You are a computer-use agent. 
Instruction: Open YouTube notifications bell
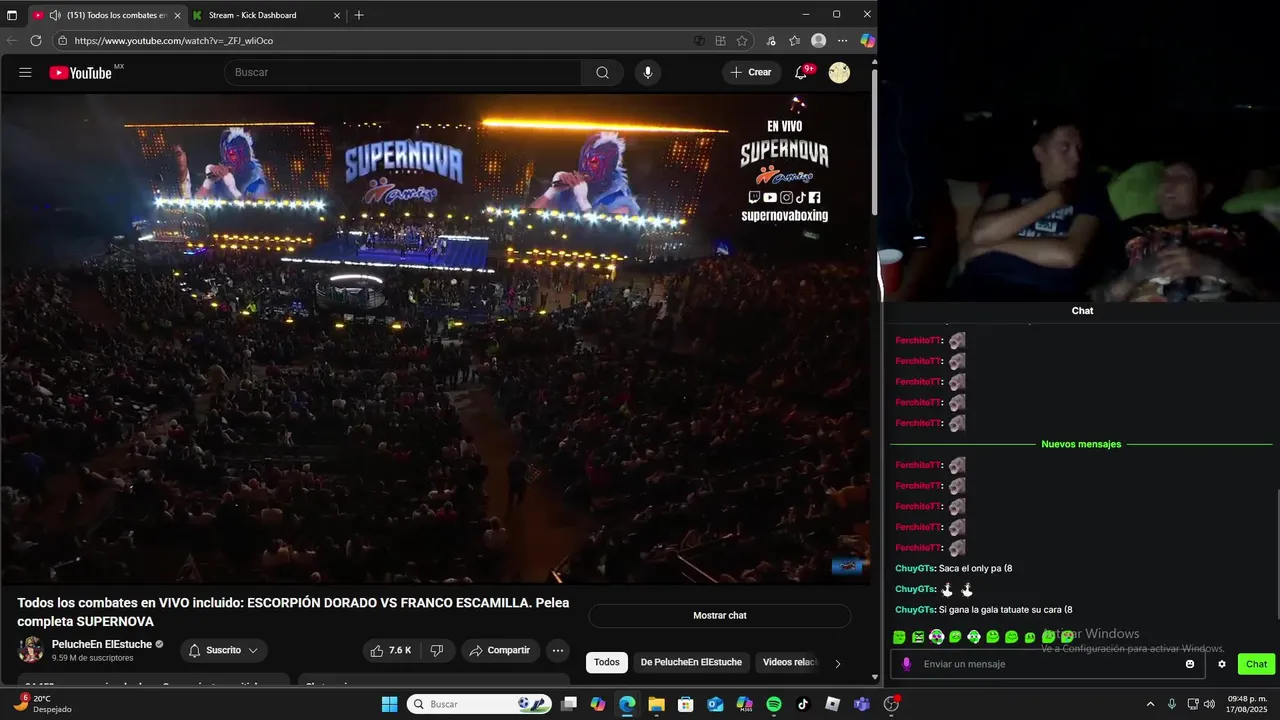(801, 72)
